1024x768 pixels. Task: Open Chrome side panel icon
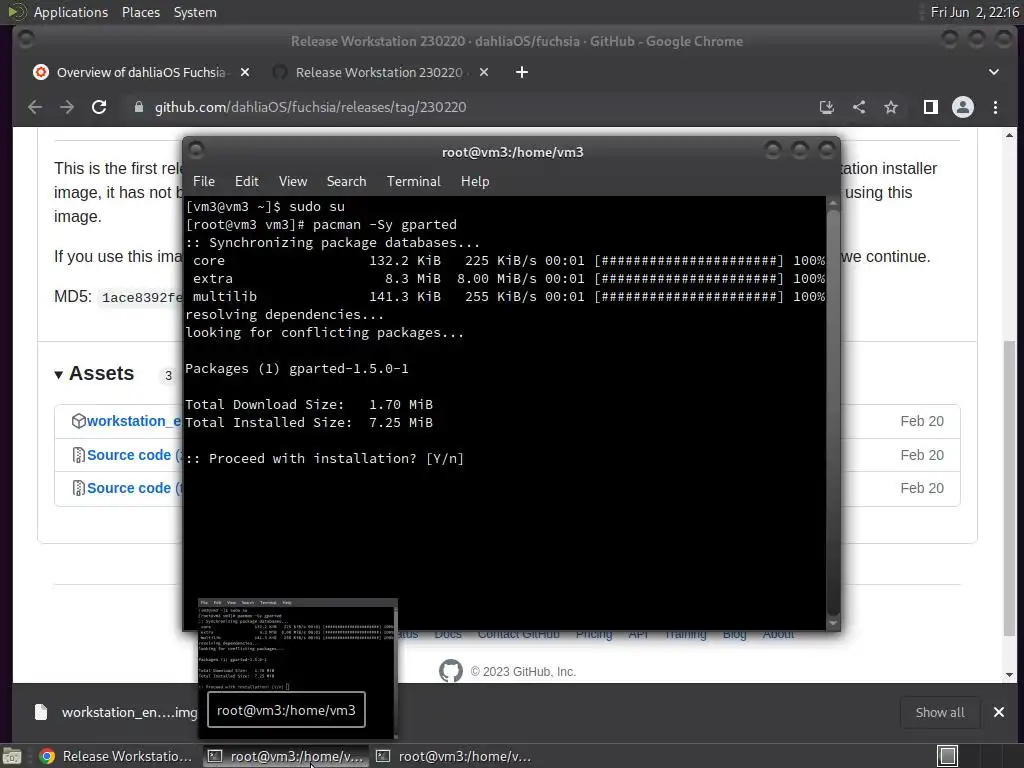(x=931, y=107)
